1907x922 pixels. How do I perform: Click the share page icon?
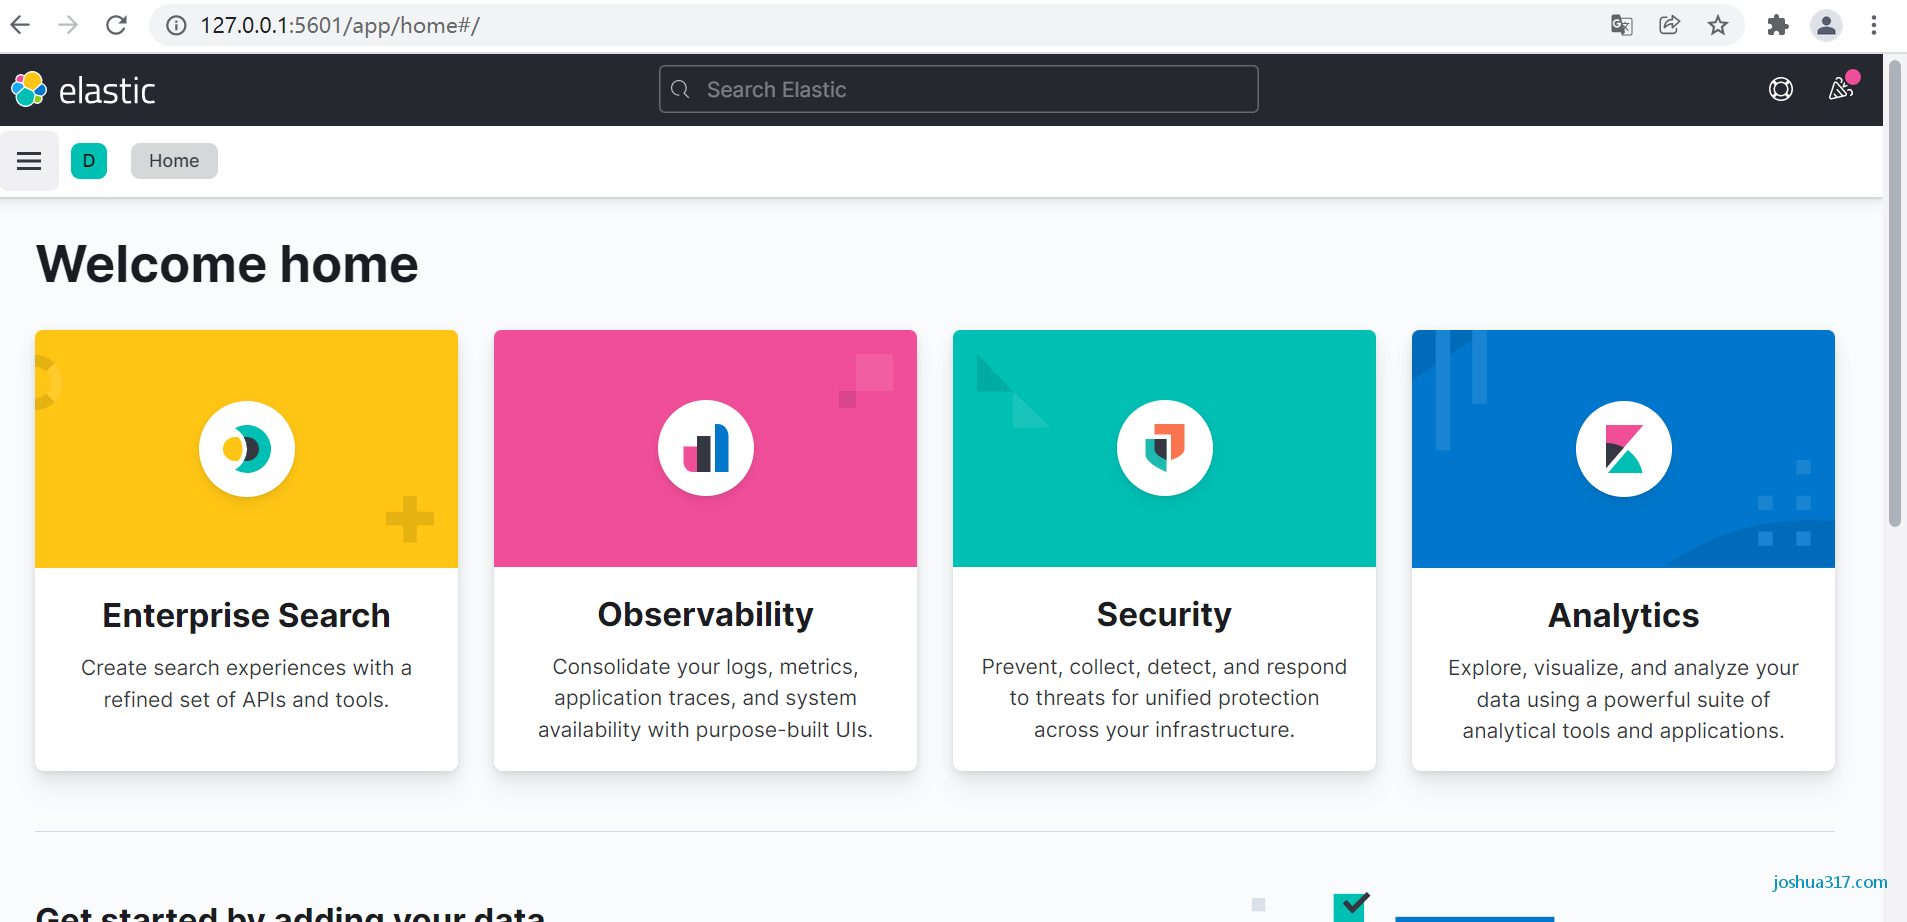1669,25
